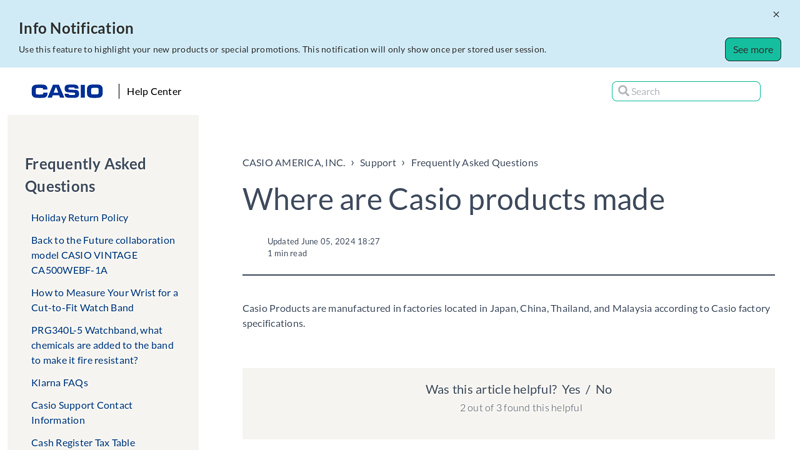Open Frequently Asked Questions breadcrumb

coord(474,163)
